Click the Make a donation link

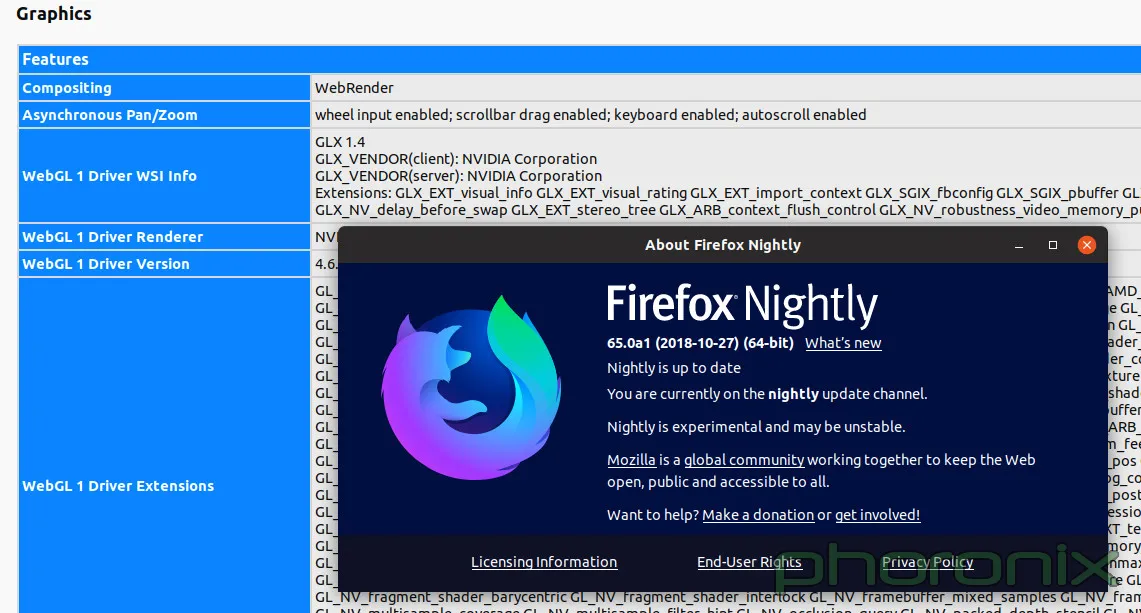[x=758, y=515]
